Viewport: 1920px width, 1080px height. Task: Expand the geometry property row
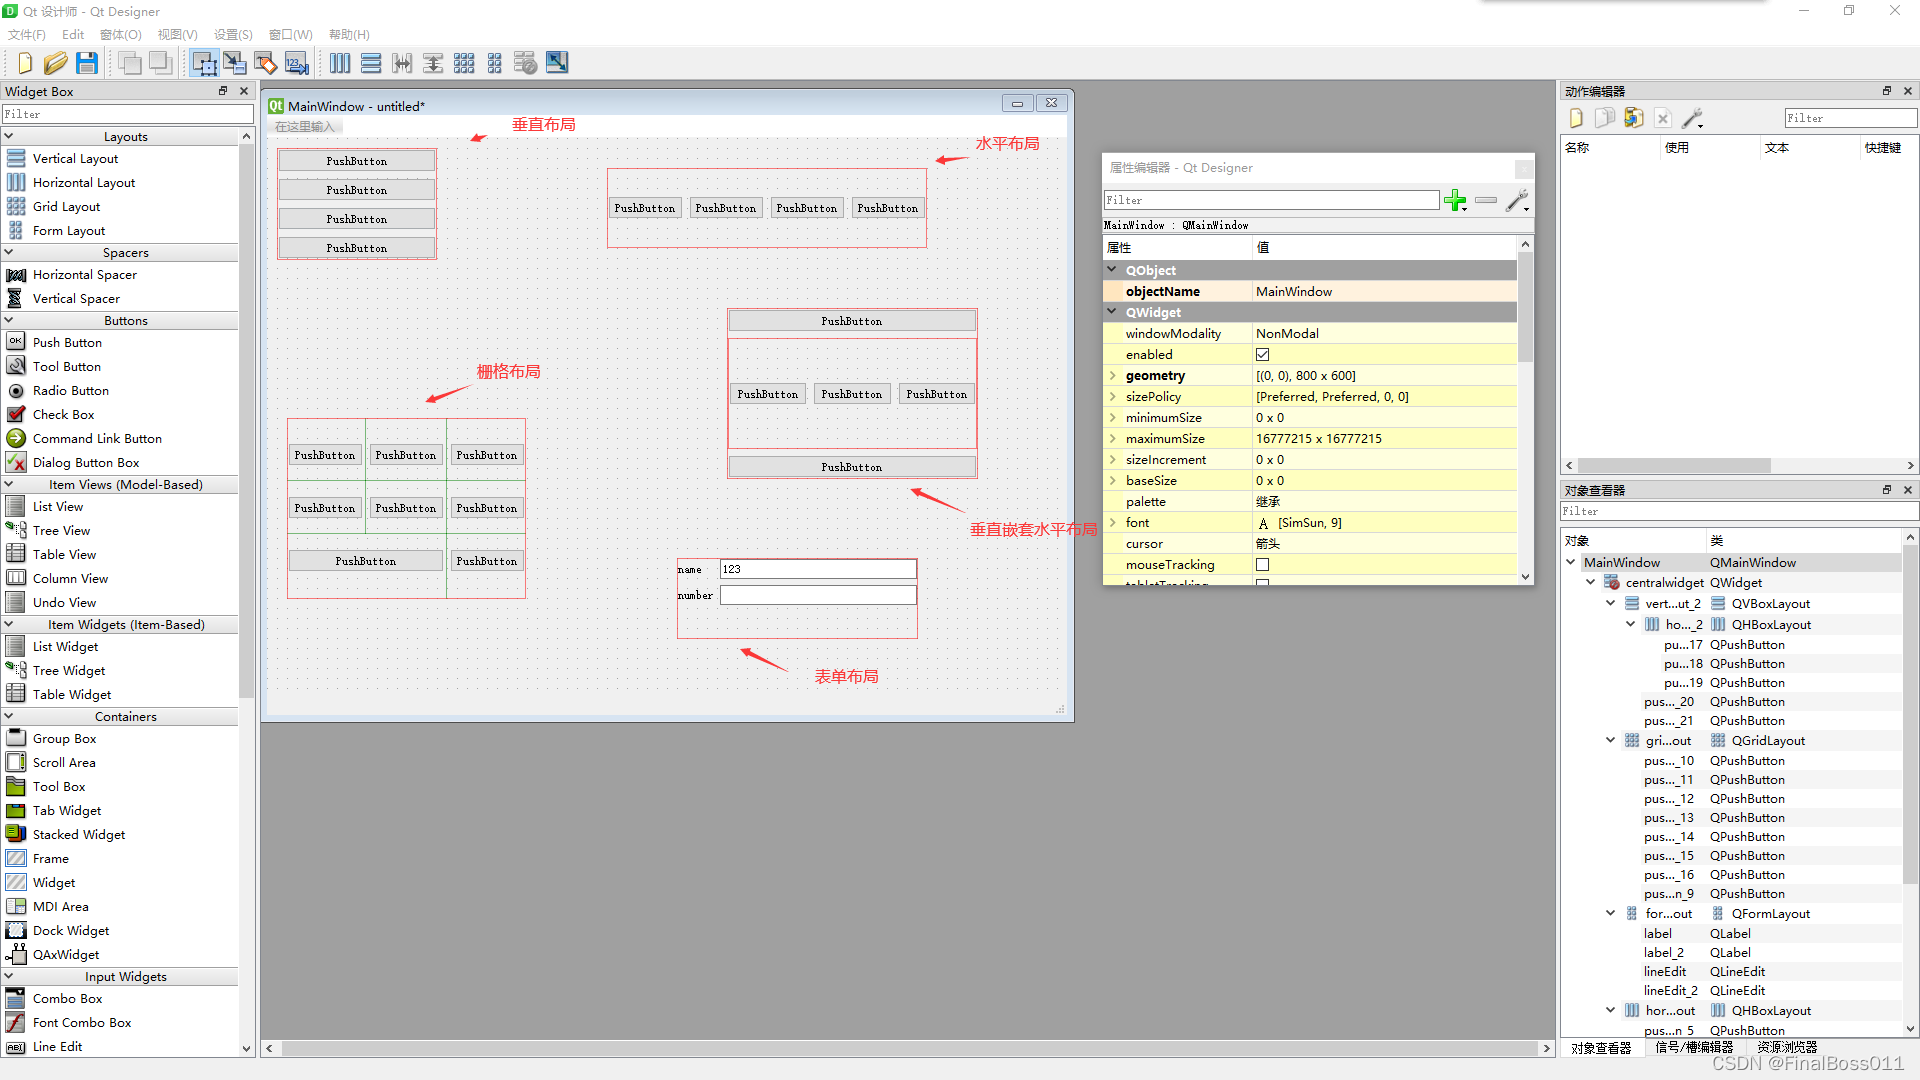pos(1112,375)
